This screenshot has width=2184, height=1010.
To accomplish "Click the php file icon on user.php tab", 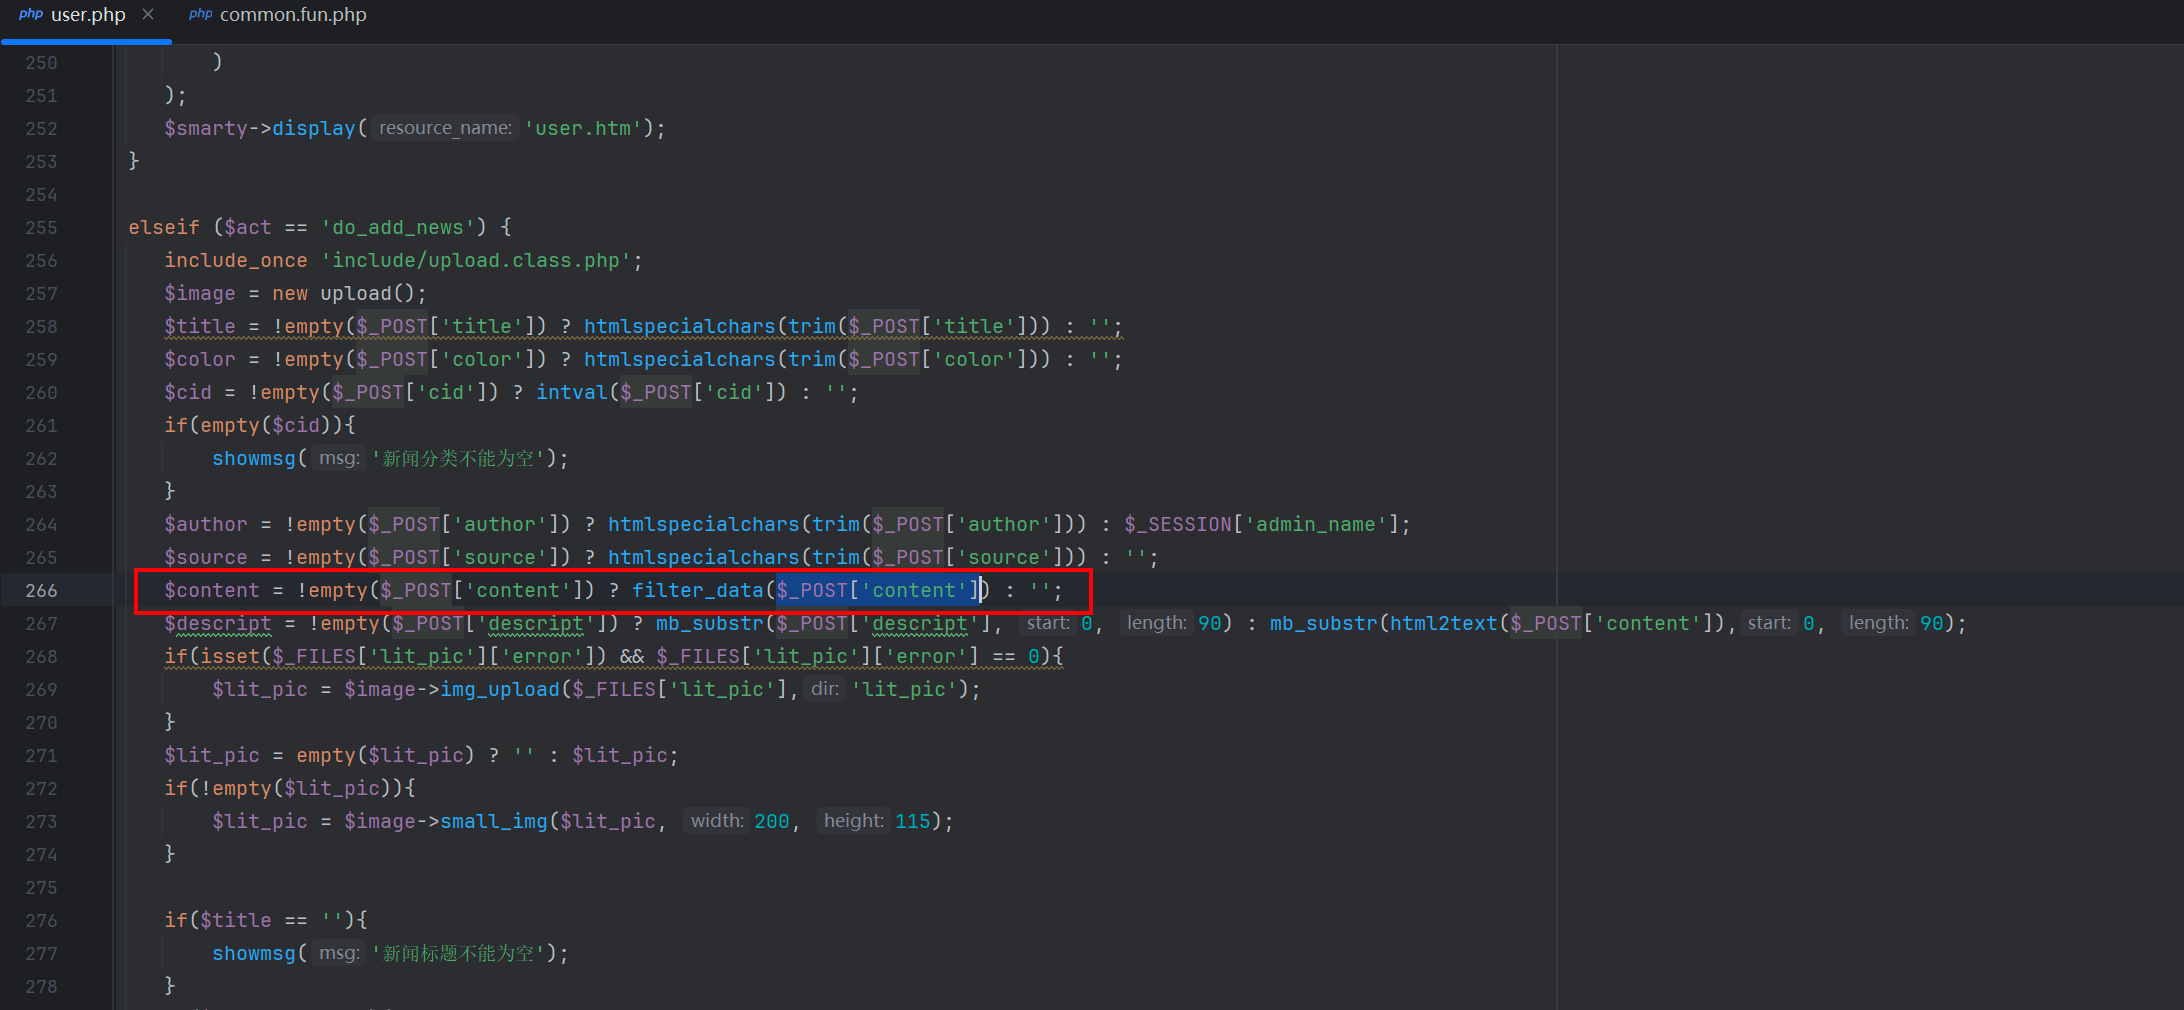I will coord(31,14).
